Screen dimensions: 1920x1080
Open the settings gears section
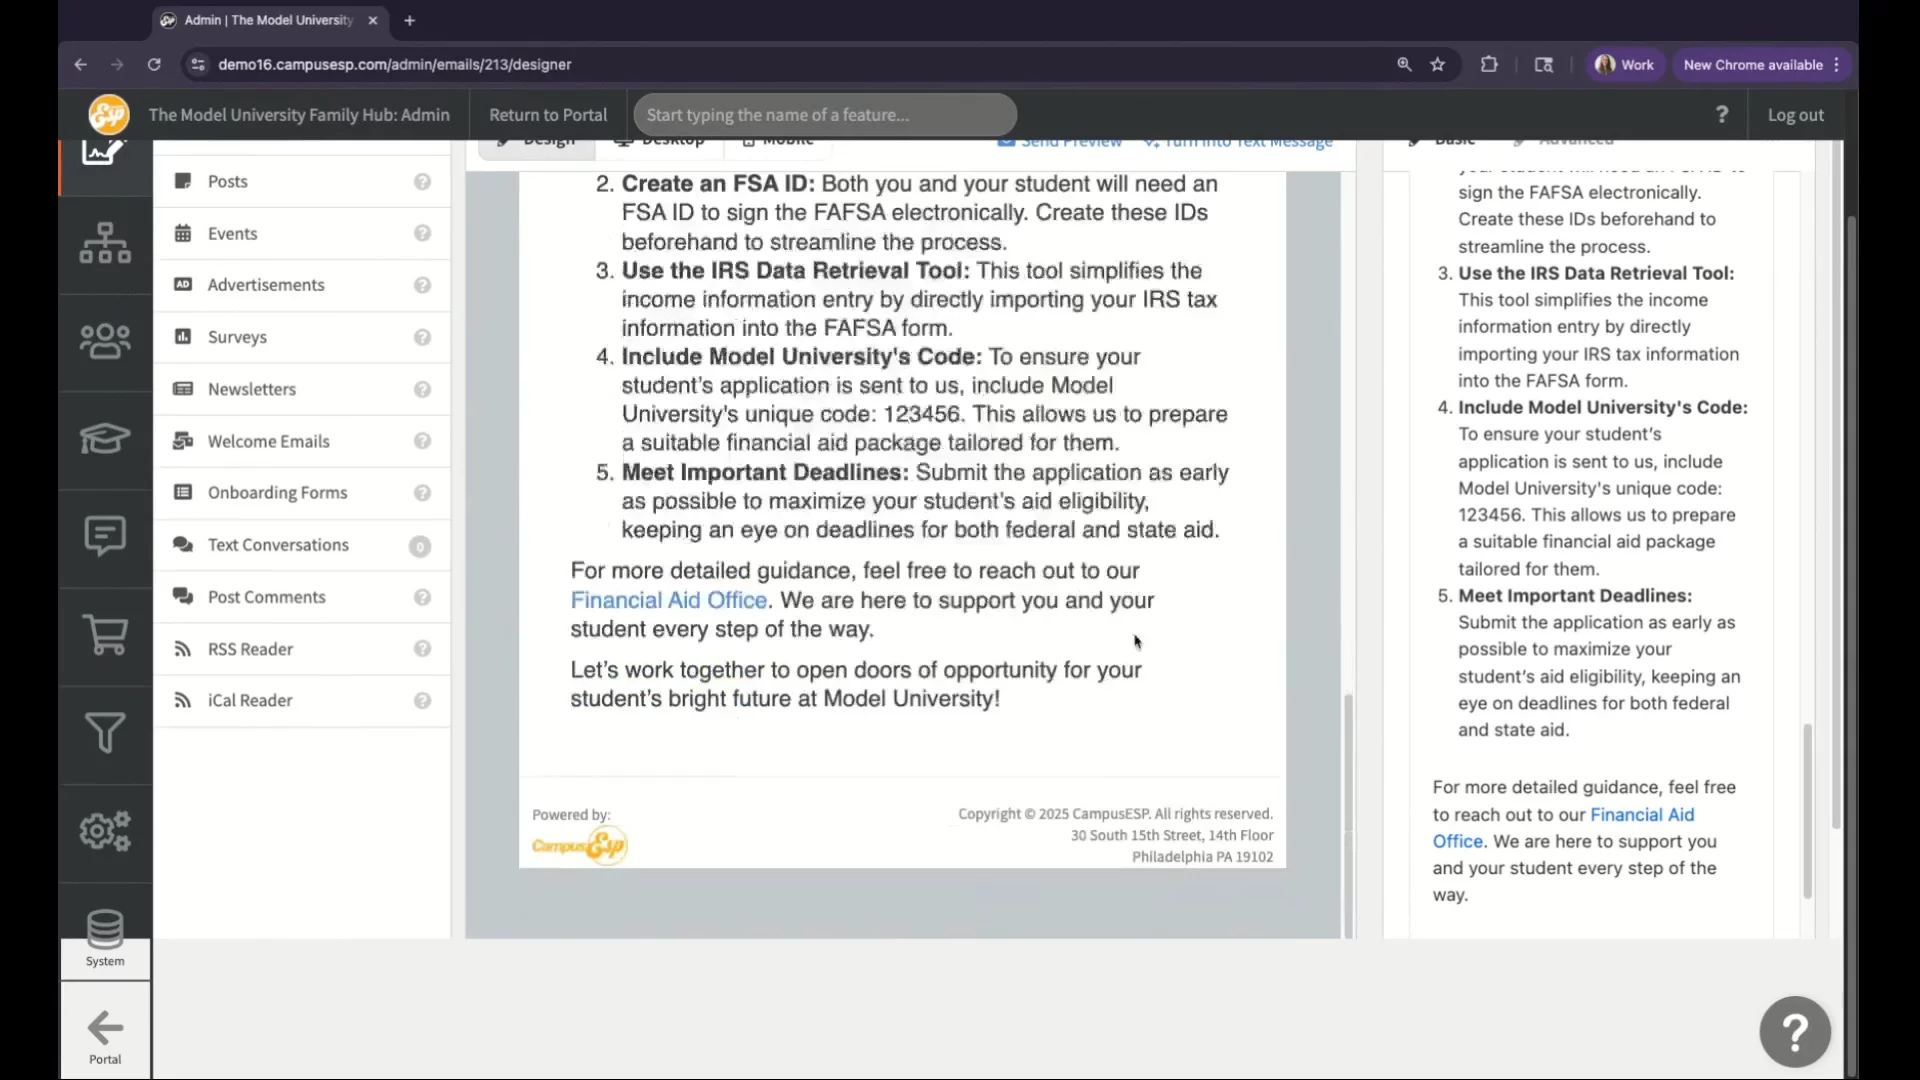tap(105, 831)
